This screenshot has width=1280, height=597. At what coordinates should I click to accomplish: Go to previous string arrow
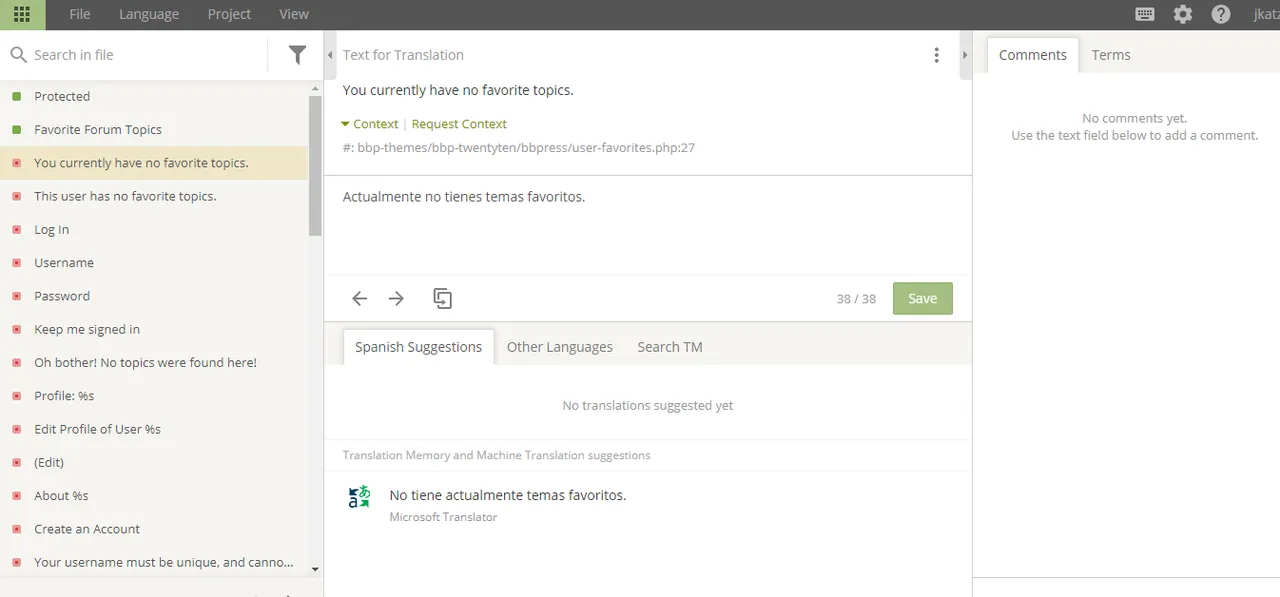[360, 298]
